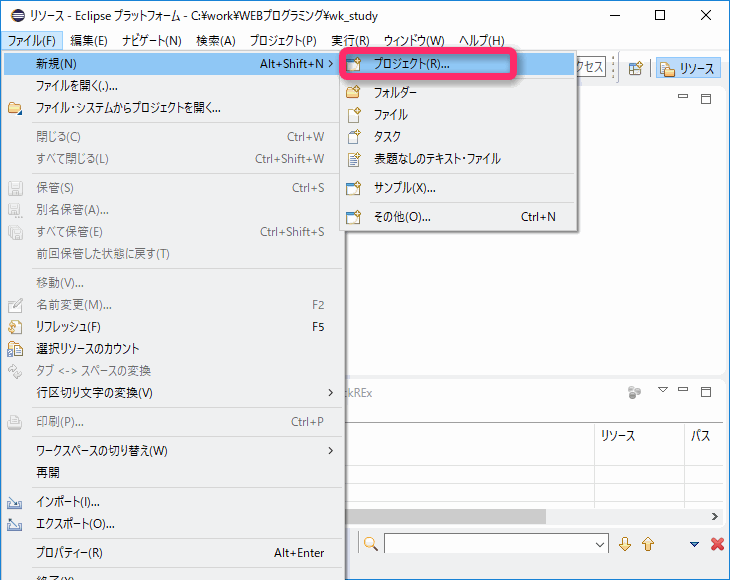Choose プロジェクト(R)... from the New submenu
Image resolution: width=730 pixels, height=580 pixels.
click(458, 64)
